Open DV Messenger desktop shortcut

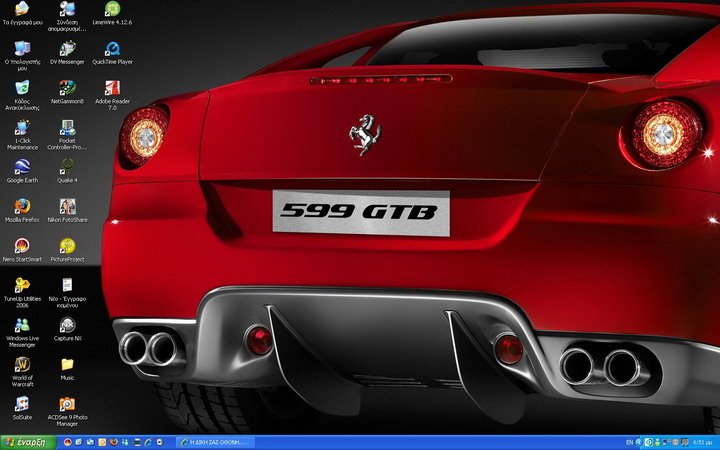(67, 52)
